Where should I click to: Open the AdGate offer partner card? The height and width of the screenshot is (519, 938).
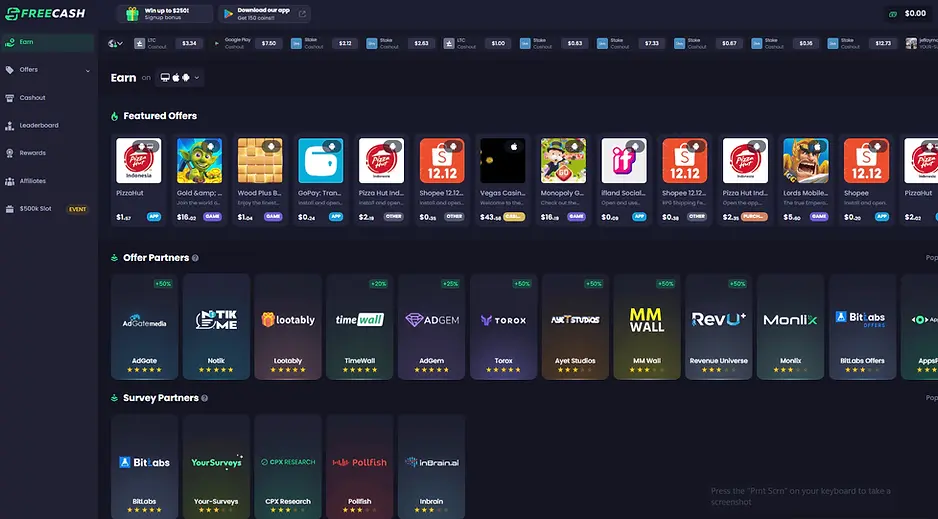click(x=144, y=326)
